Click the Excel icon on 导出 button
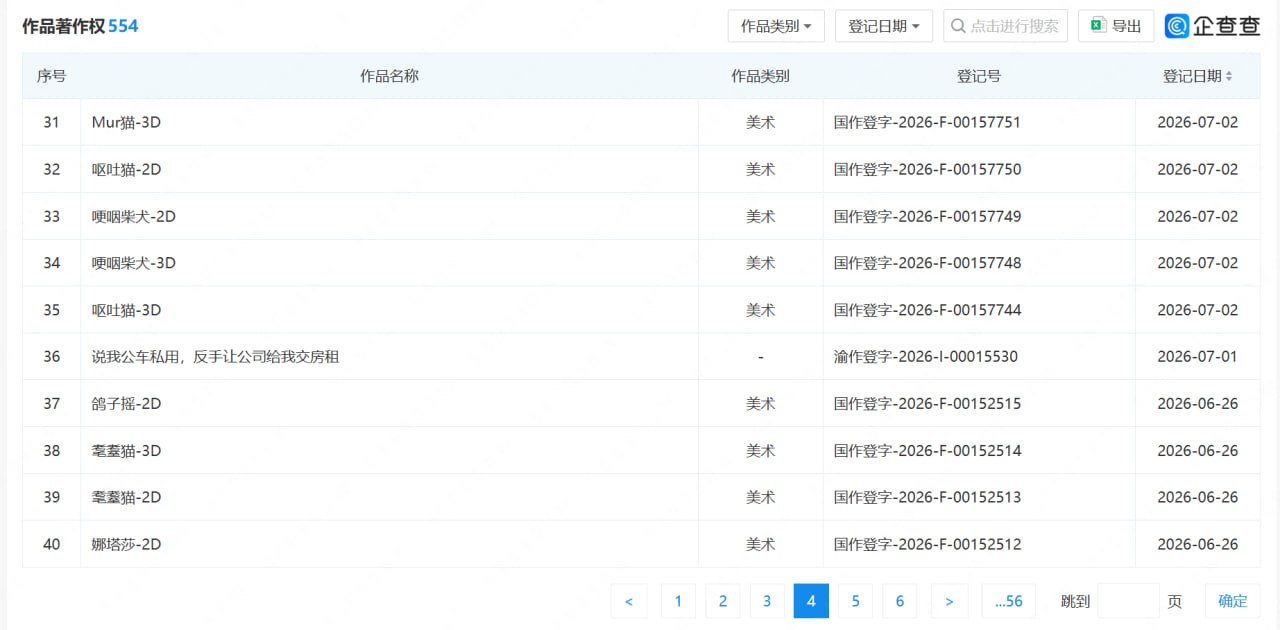Screen dimensions: 1280x630 [x=1098, y=26]
